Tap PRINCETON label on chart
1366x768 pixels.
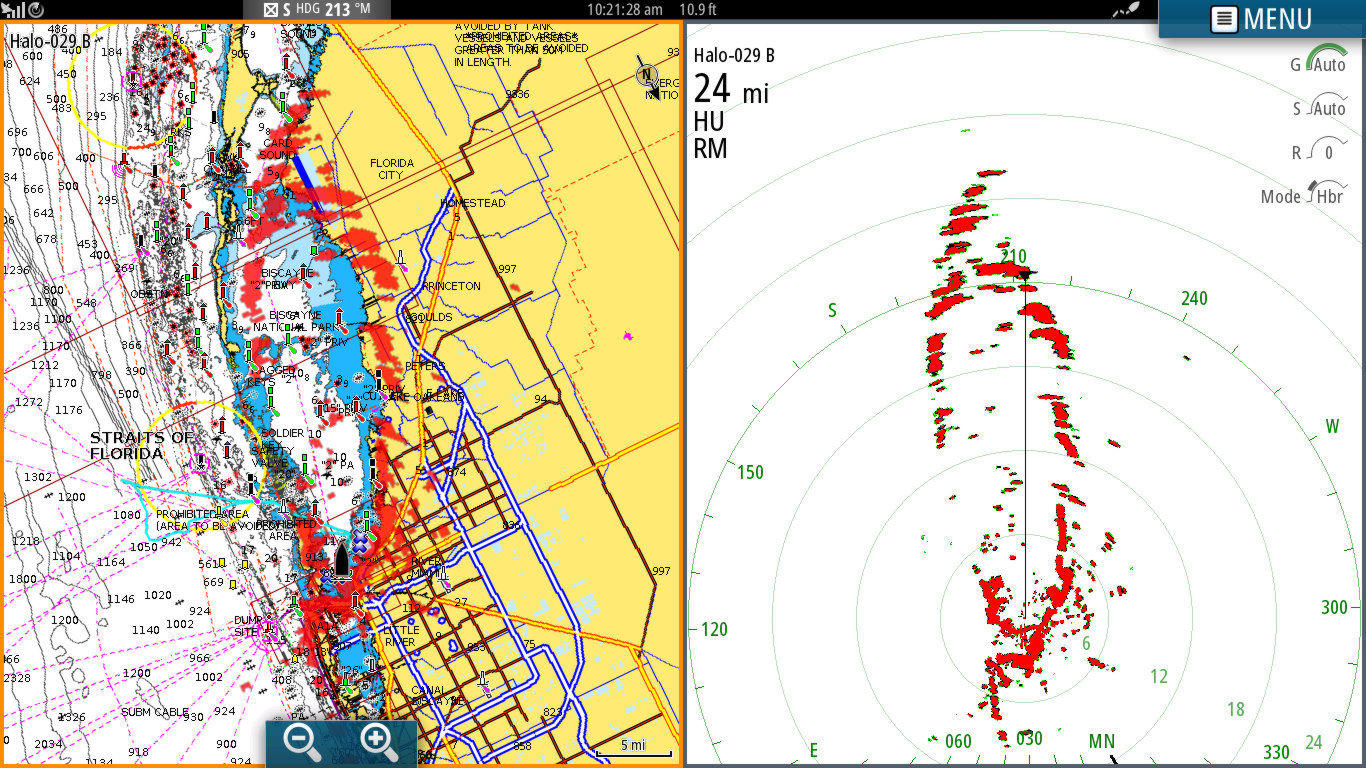tap(452, 286)
